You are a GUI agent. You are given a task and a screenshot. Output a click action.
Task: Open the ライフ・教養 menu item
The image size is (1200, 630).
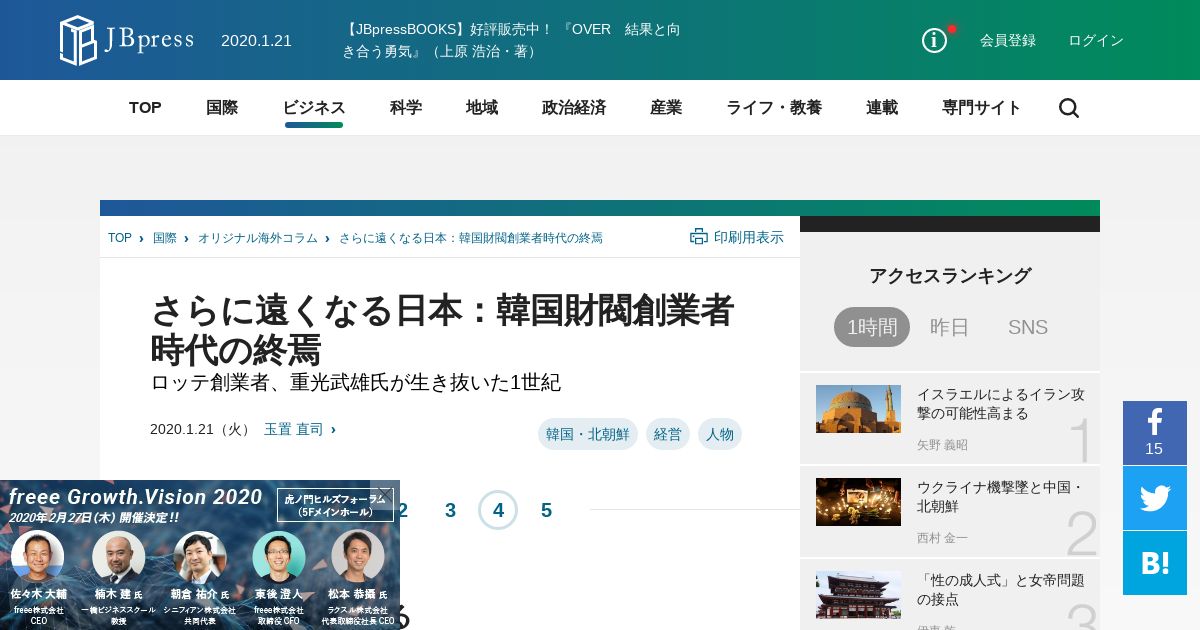coord(774,108)
